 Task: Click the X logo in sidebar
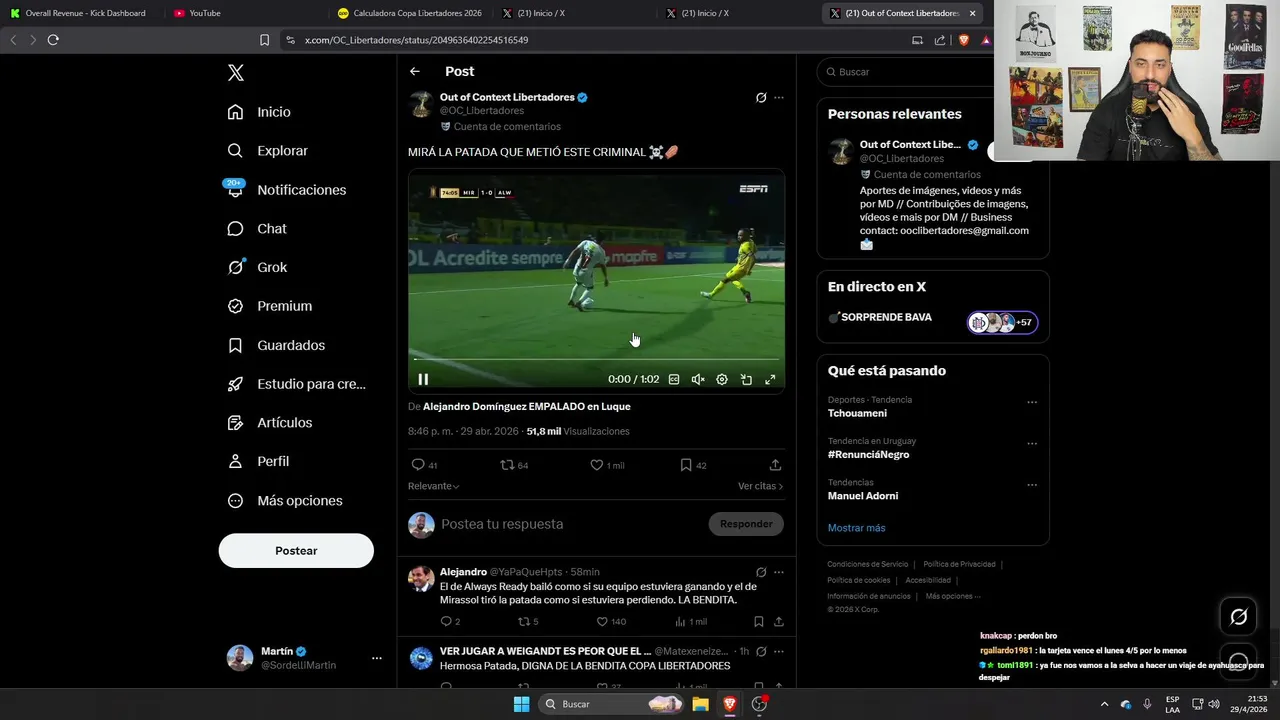coord(236,73)
